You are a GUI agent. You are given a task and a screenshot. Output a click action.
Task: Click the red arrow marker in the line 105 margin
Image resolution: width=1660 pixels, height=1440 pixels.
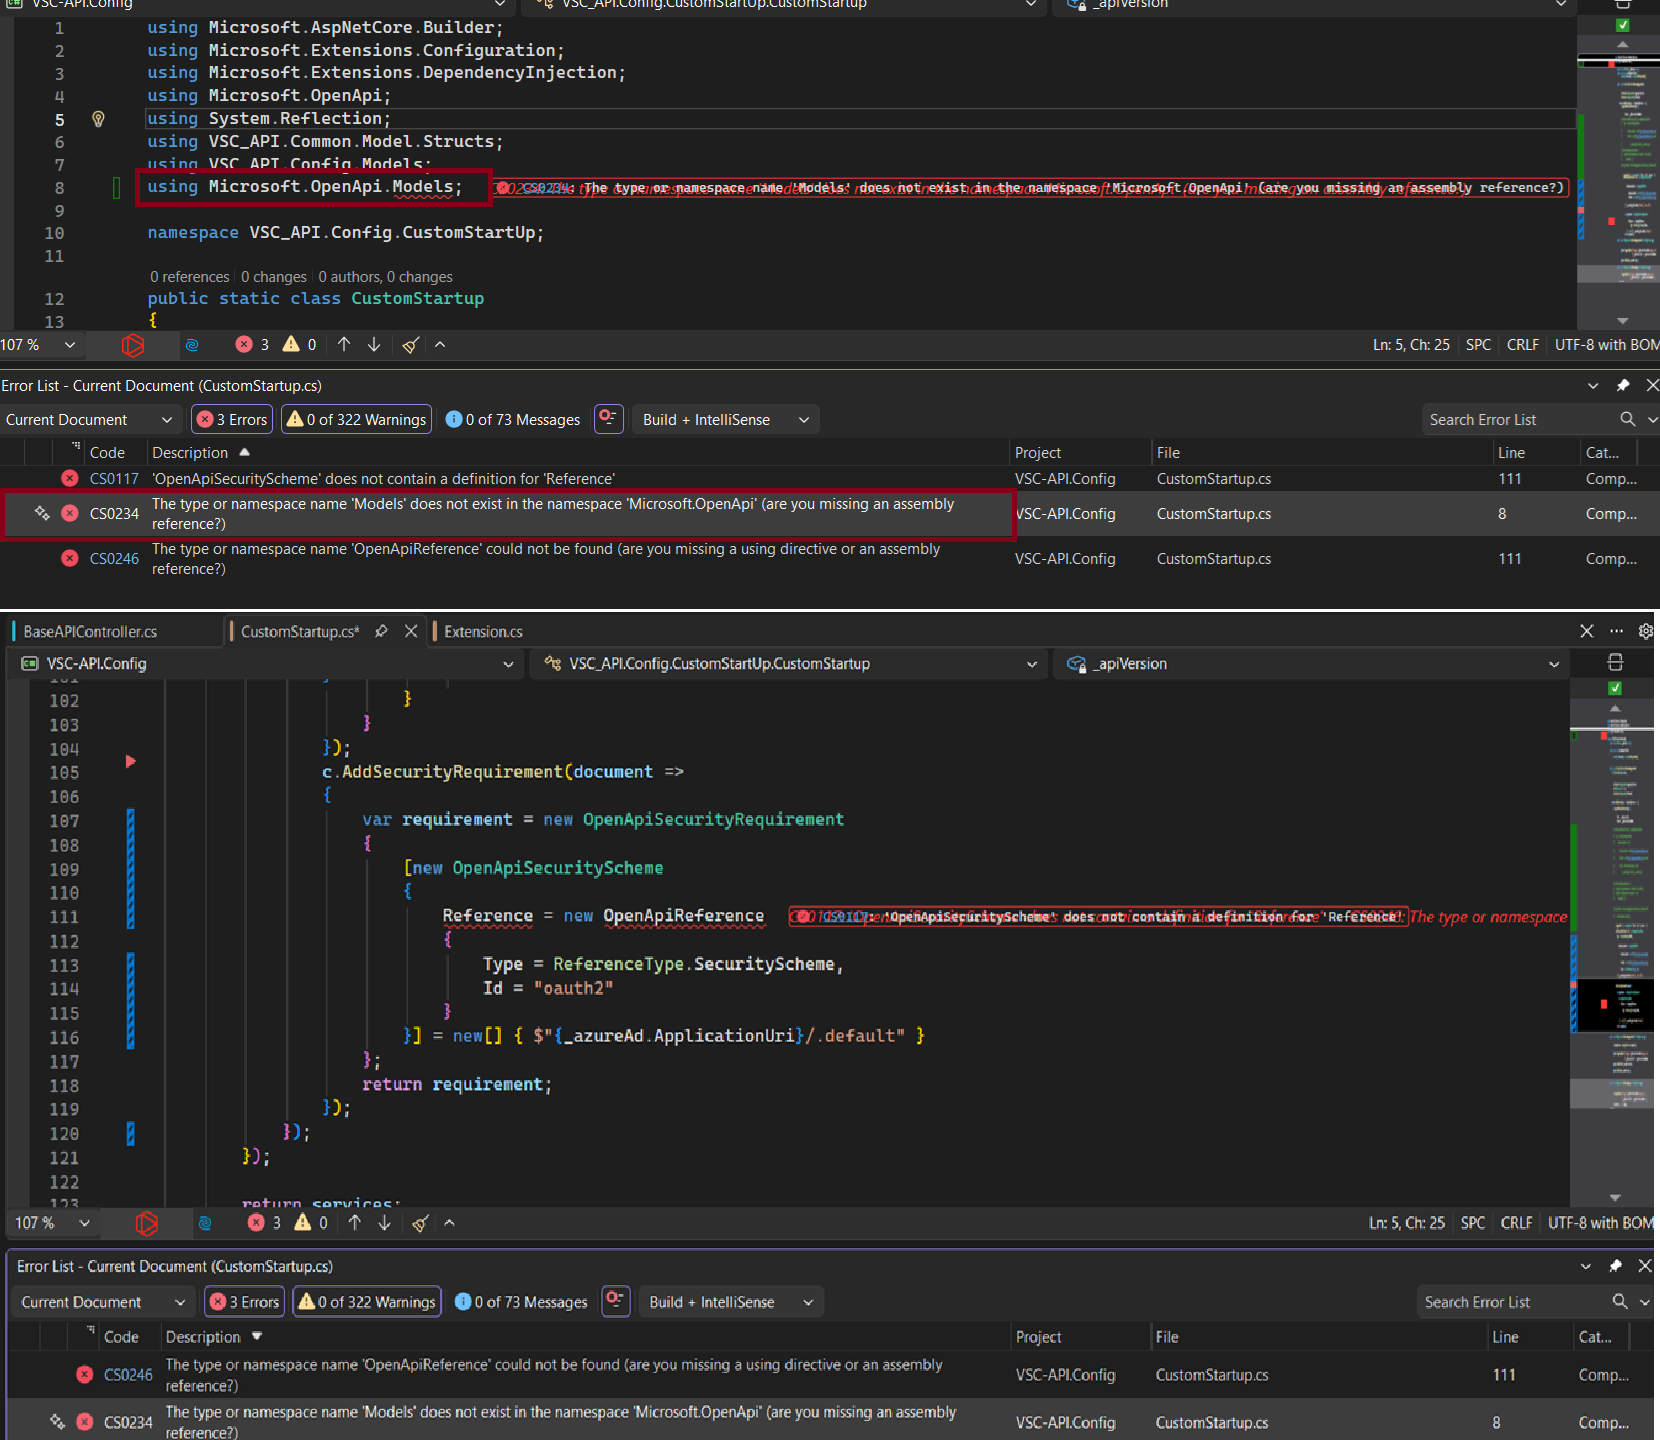coord(130,762)
